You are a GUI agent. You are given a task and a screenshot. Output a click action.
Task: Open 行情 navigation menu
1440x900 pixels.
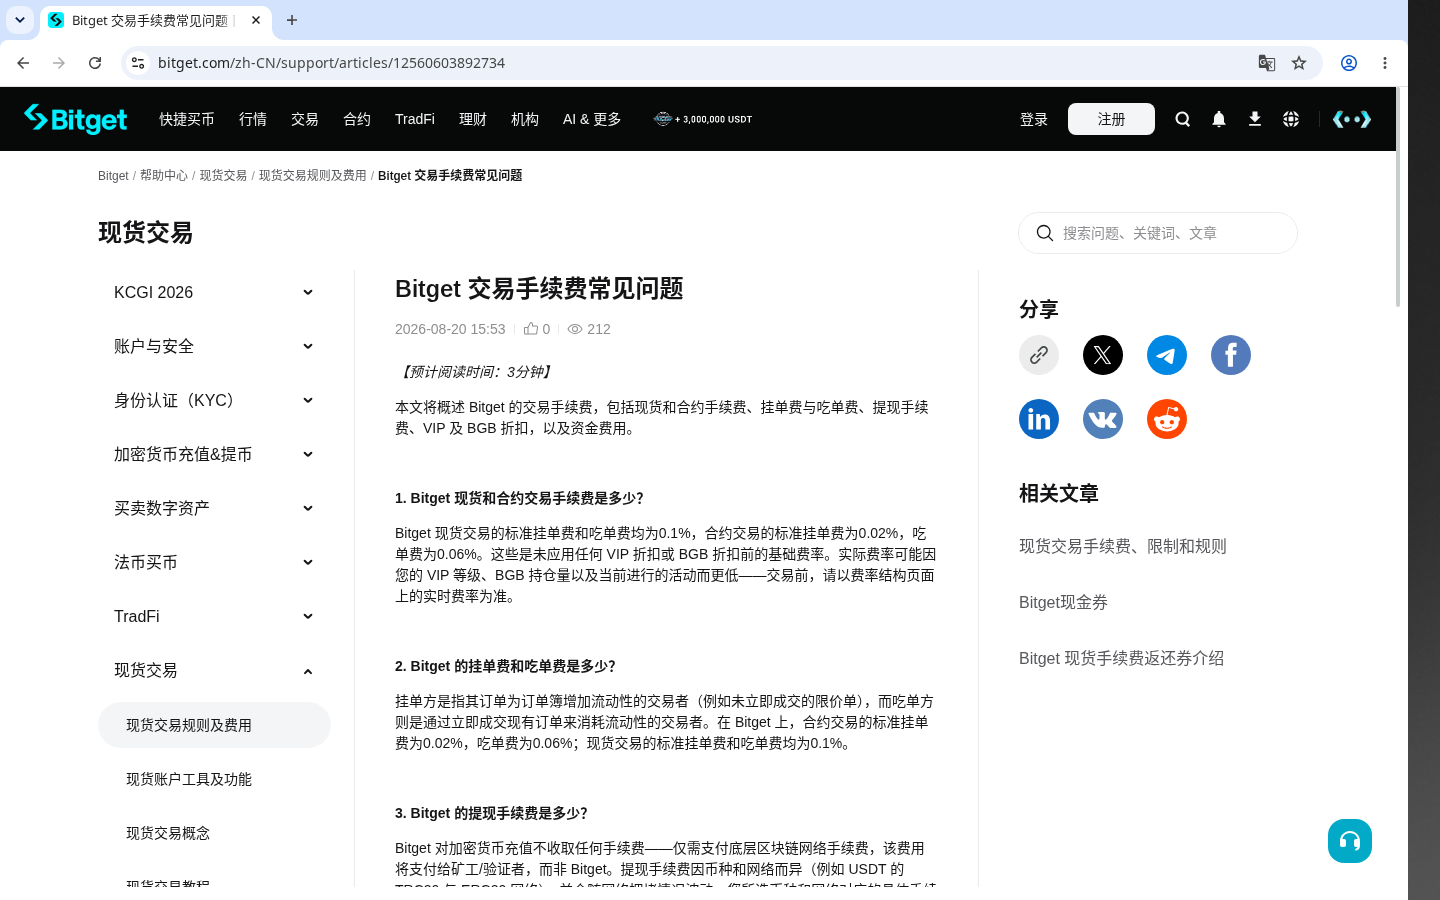[253, 119]
